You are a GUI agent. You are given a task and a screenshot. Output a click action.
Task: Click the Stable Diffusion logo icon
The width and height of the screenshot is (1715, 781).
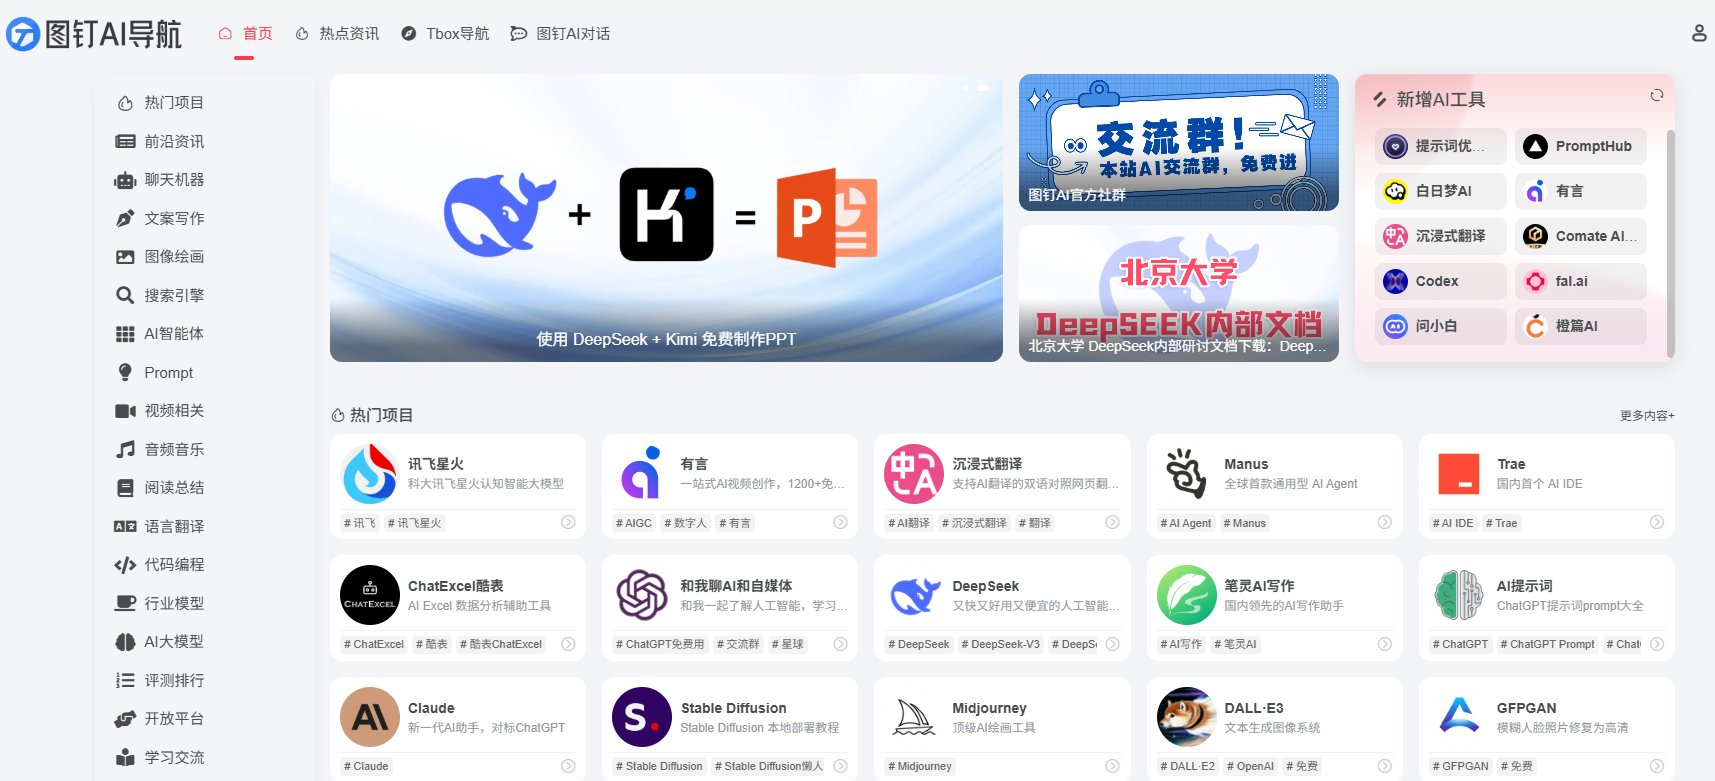tap(642, 717)
